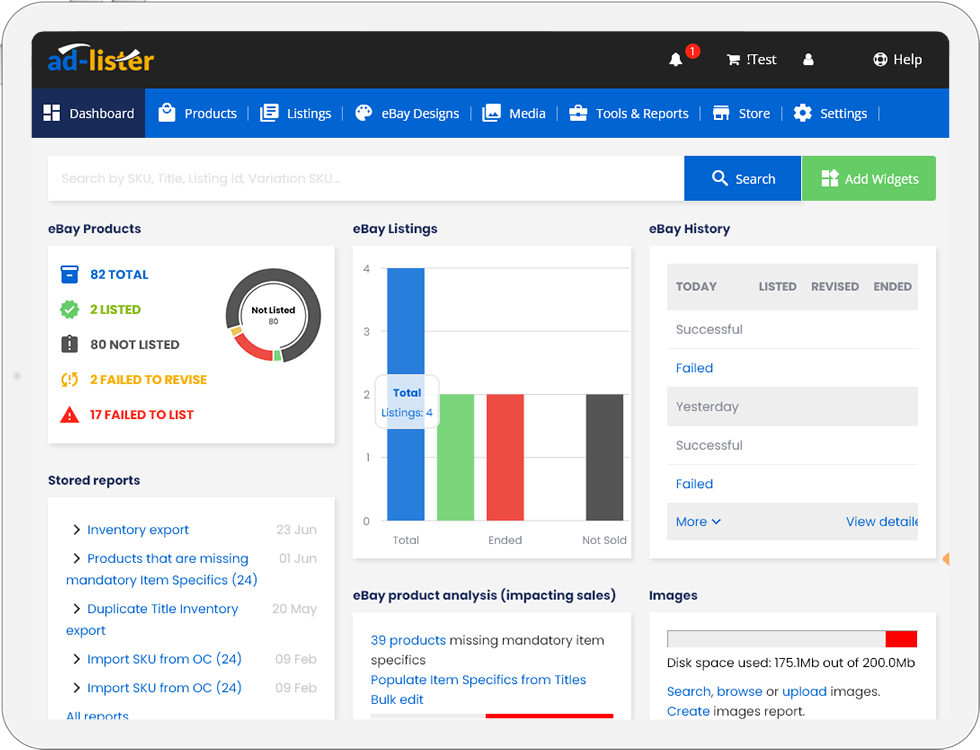Switch to the Dashboard tab
Viewport: 980px width, 750px height.
[88, 113]
